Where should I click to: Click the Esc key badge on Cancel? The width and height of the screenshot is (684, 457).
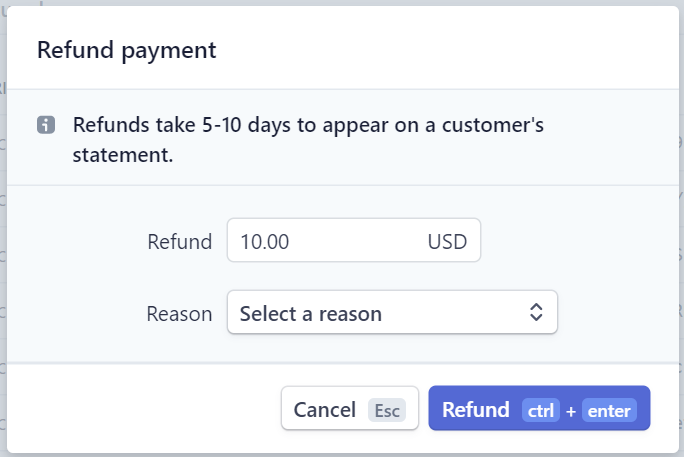pyautogui.click(x=387, y=410)
